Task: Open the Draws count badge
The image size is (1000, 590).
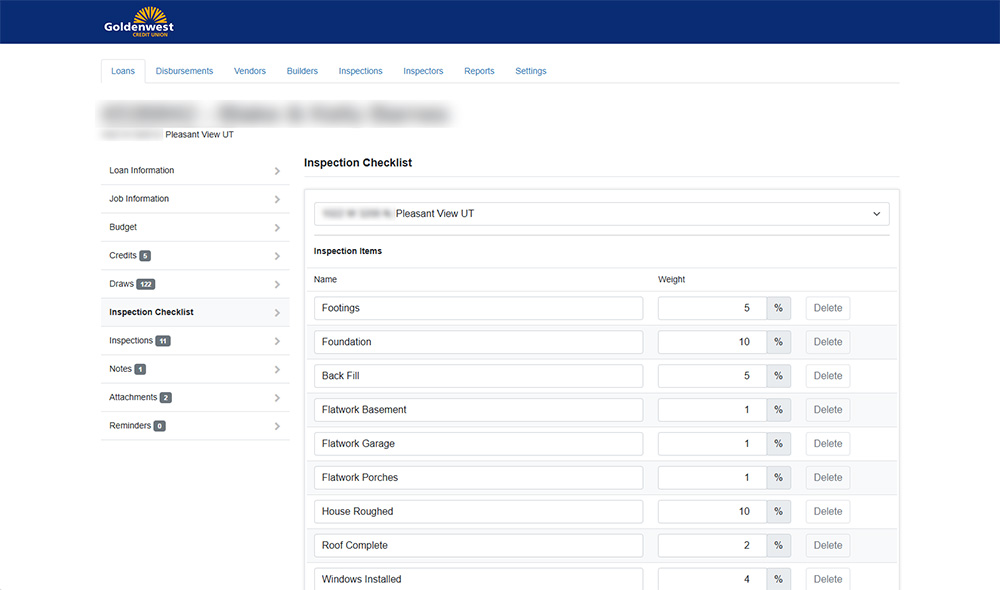Action: point(146,284)
